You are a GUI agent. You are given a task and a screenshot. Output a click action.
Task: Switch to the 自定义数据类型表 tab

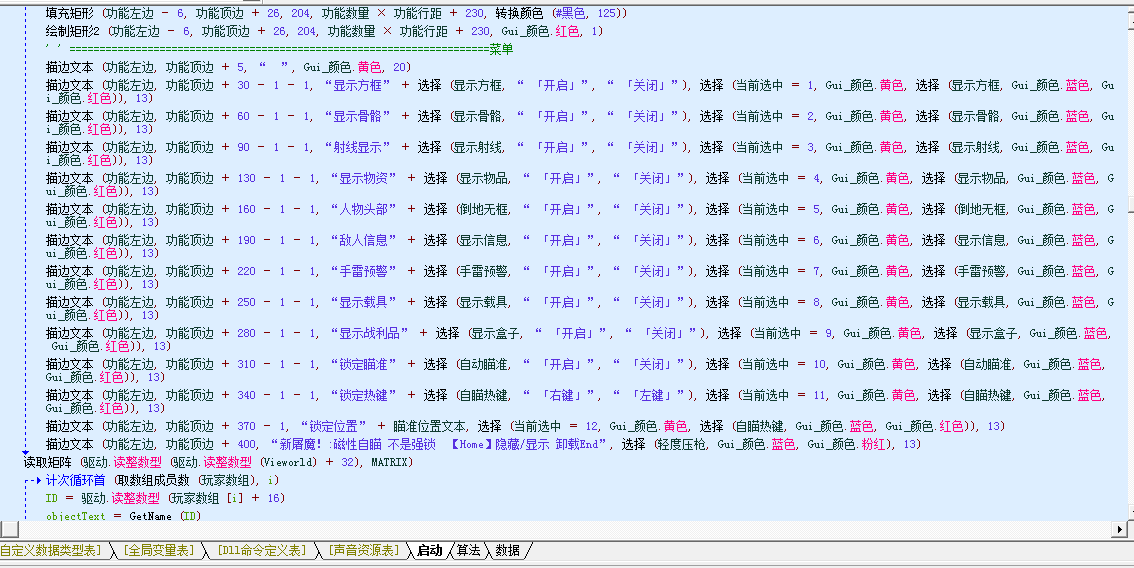pos(52,551)
